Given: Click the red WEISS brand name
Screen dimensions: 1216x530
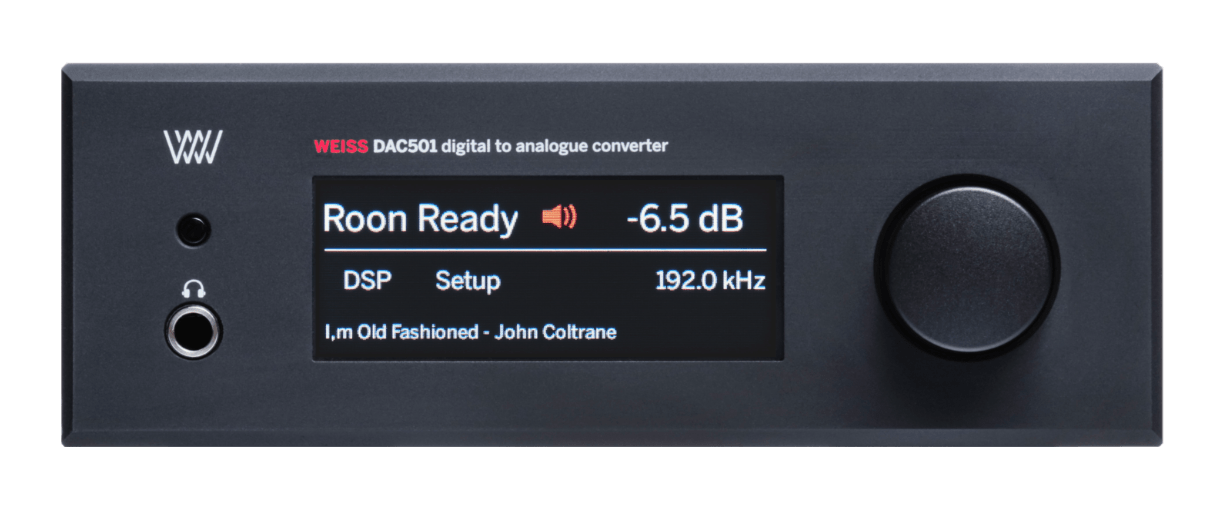Looking at the screenshot, I should (x=341, y=147).
